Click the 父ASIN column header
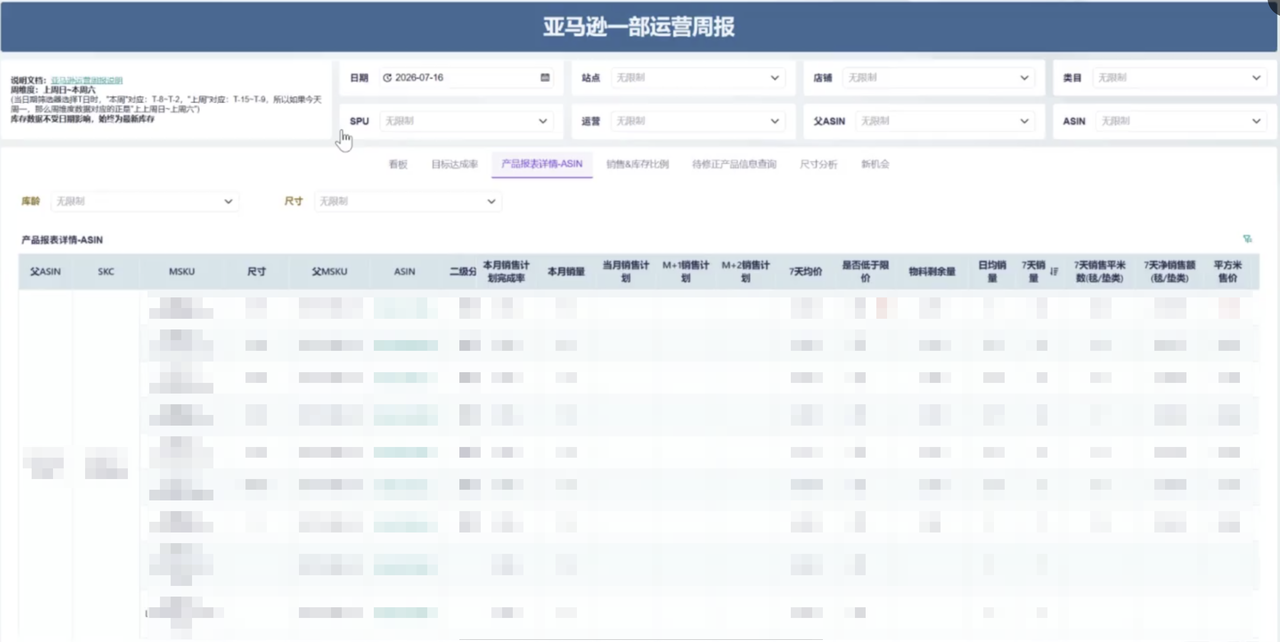This screenshot has width=1280, height=642. pos(45,271)
